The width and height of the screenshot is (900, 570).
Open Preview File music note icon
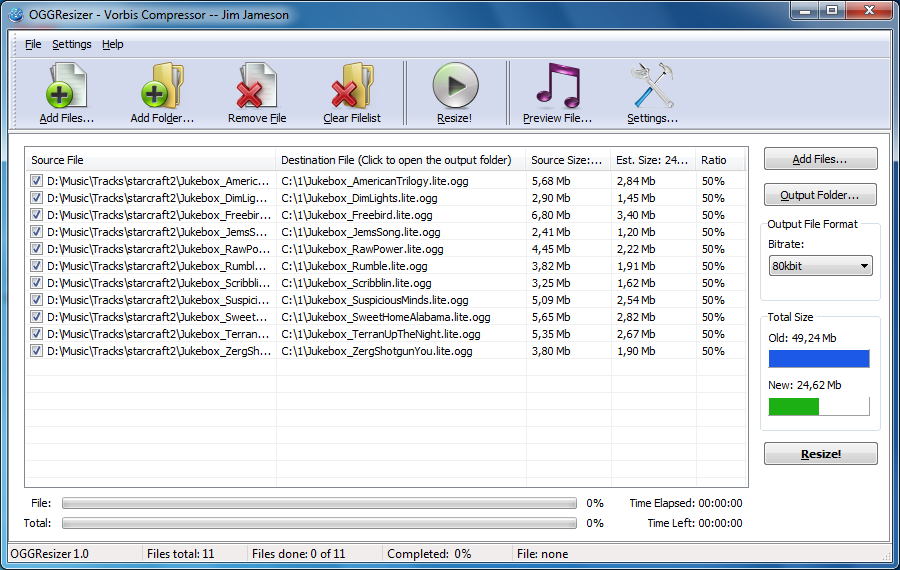tap(557, 86)
